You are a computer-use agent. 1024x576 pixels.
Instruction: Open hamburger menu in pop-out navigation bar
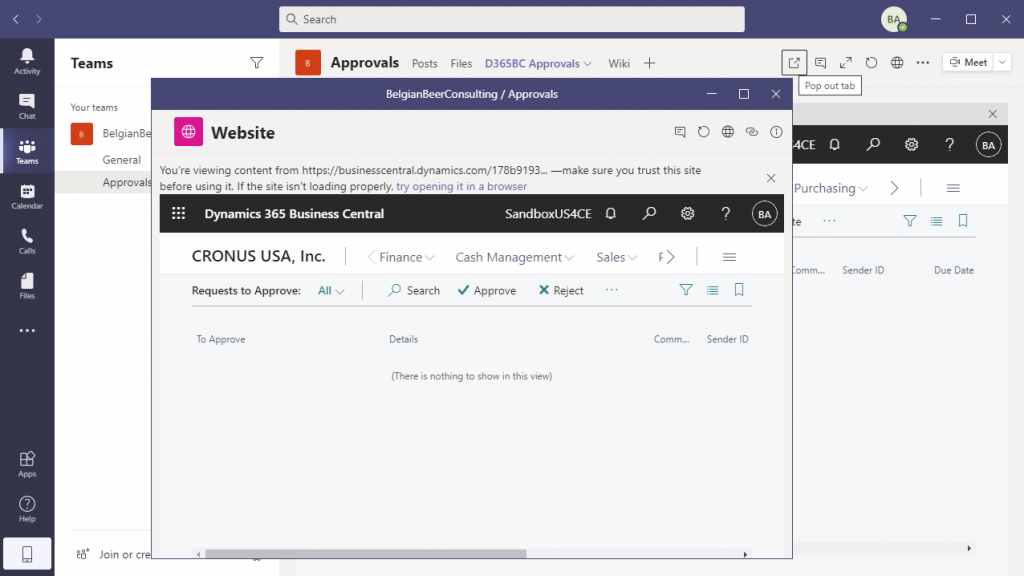729,257
